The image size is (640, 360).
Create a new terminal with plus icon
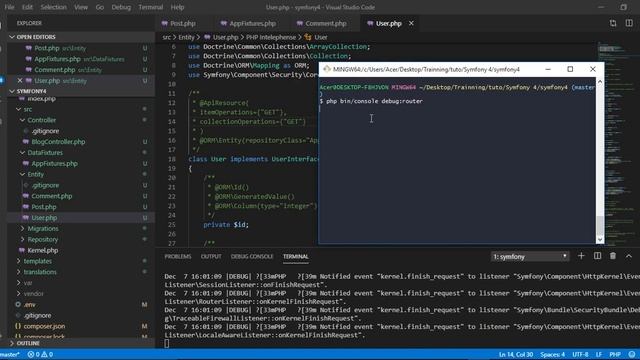581,256
